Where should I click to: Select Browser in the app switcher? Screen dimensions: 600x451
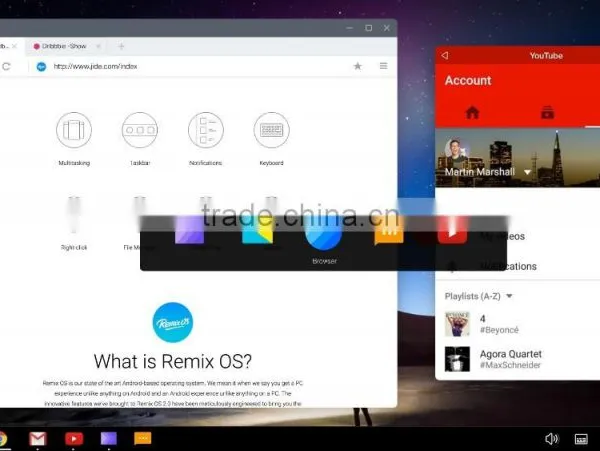pos(323,234)
